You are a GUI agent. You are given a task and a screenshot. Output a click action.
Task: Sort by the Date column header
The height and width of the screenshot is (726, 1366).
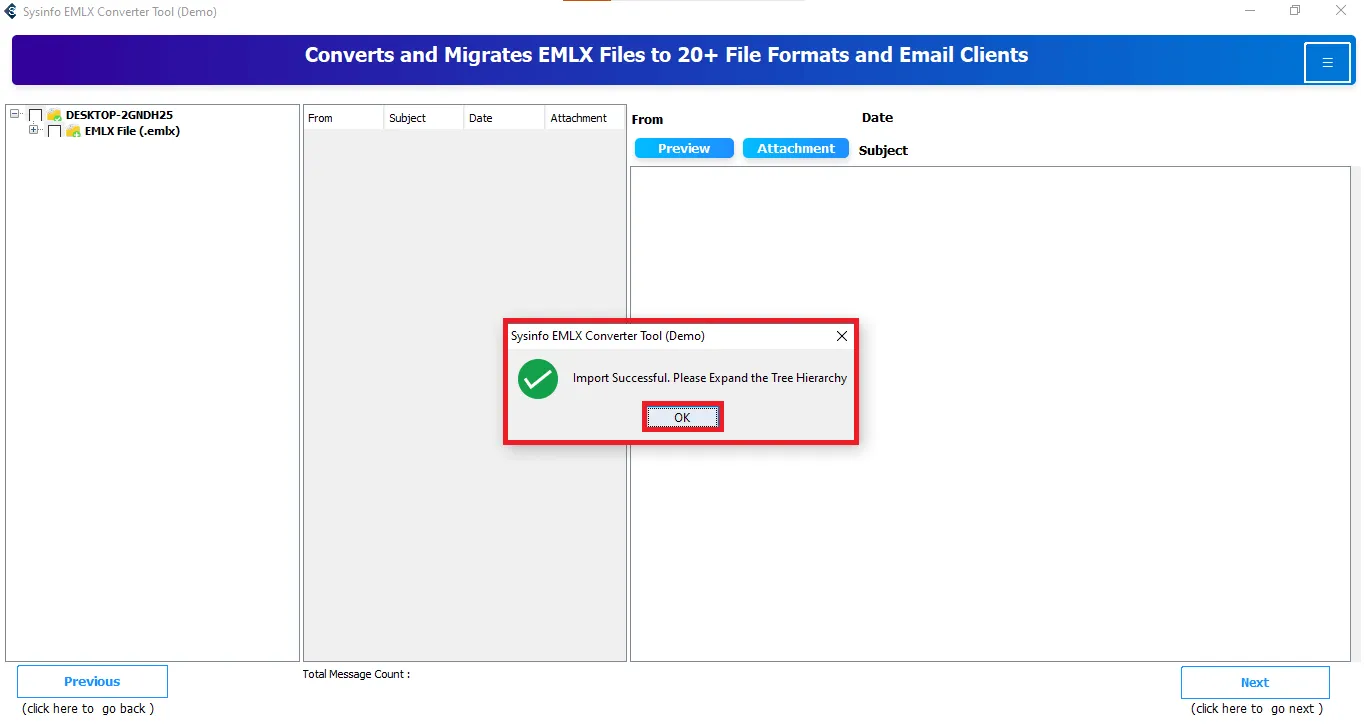pyautogui.click(x=505, y=118)
